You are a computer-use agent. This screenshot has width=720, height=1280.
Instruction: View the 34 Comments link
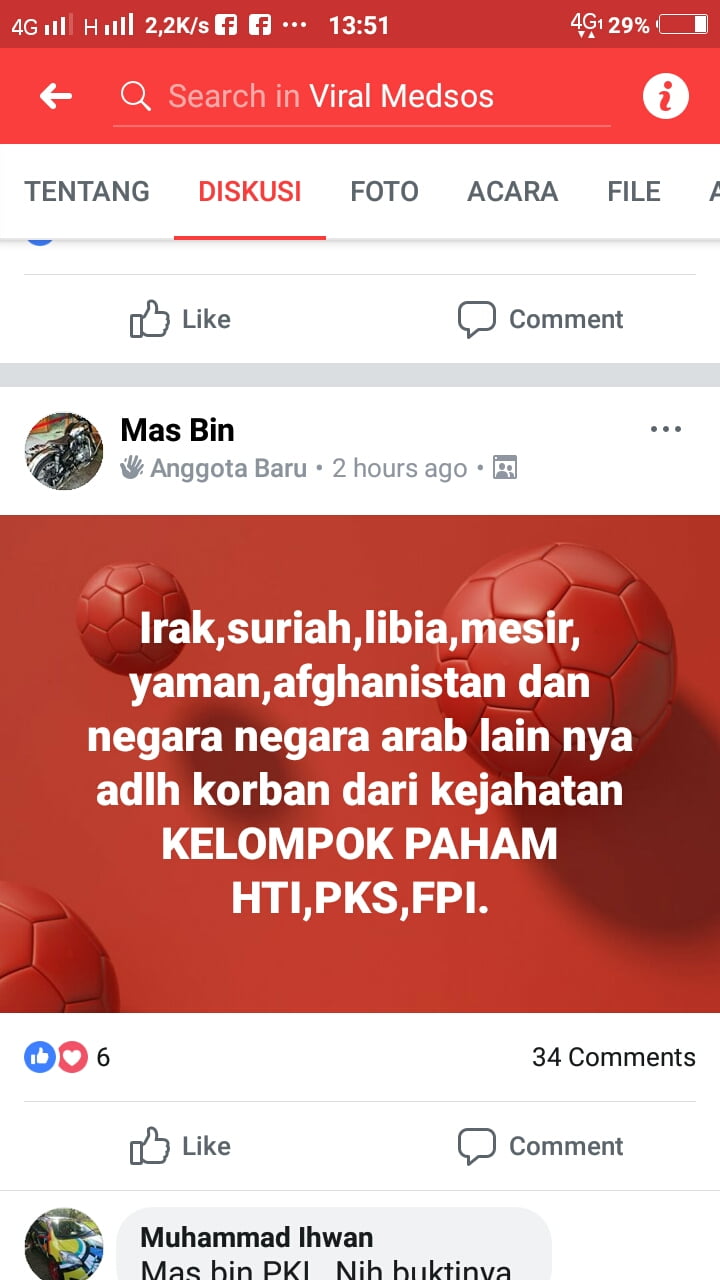[x=614, y=1057]
